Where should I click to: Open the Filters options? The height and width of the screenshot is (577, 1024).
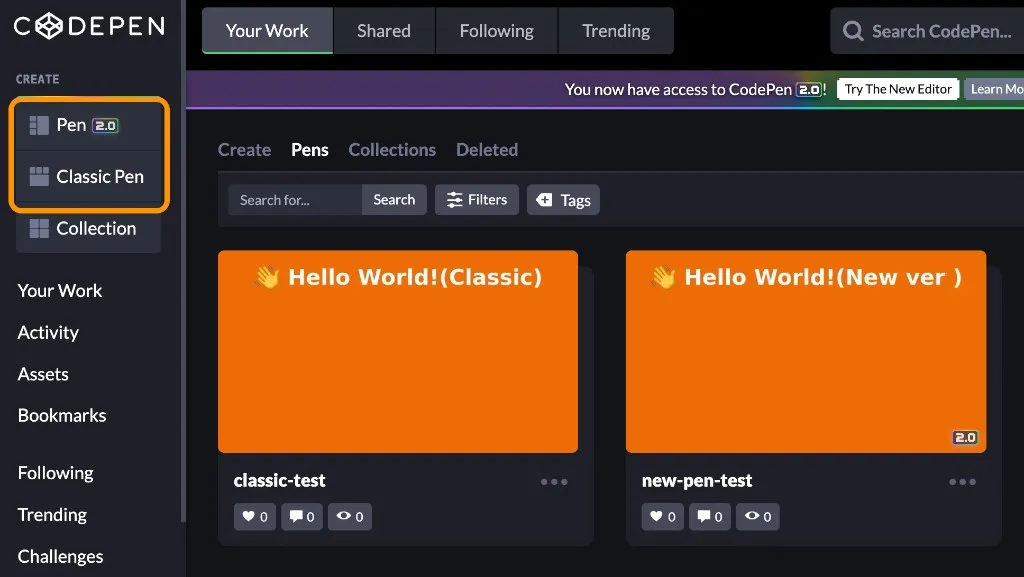(x=477, y=200)
